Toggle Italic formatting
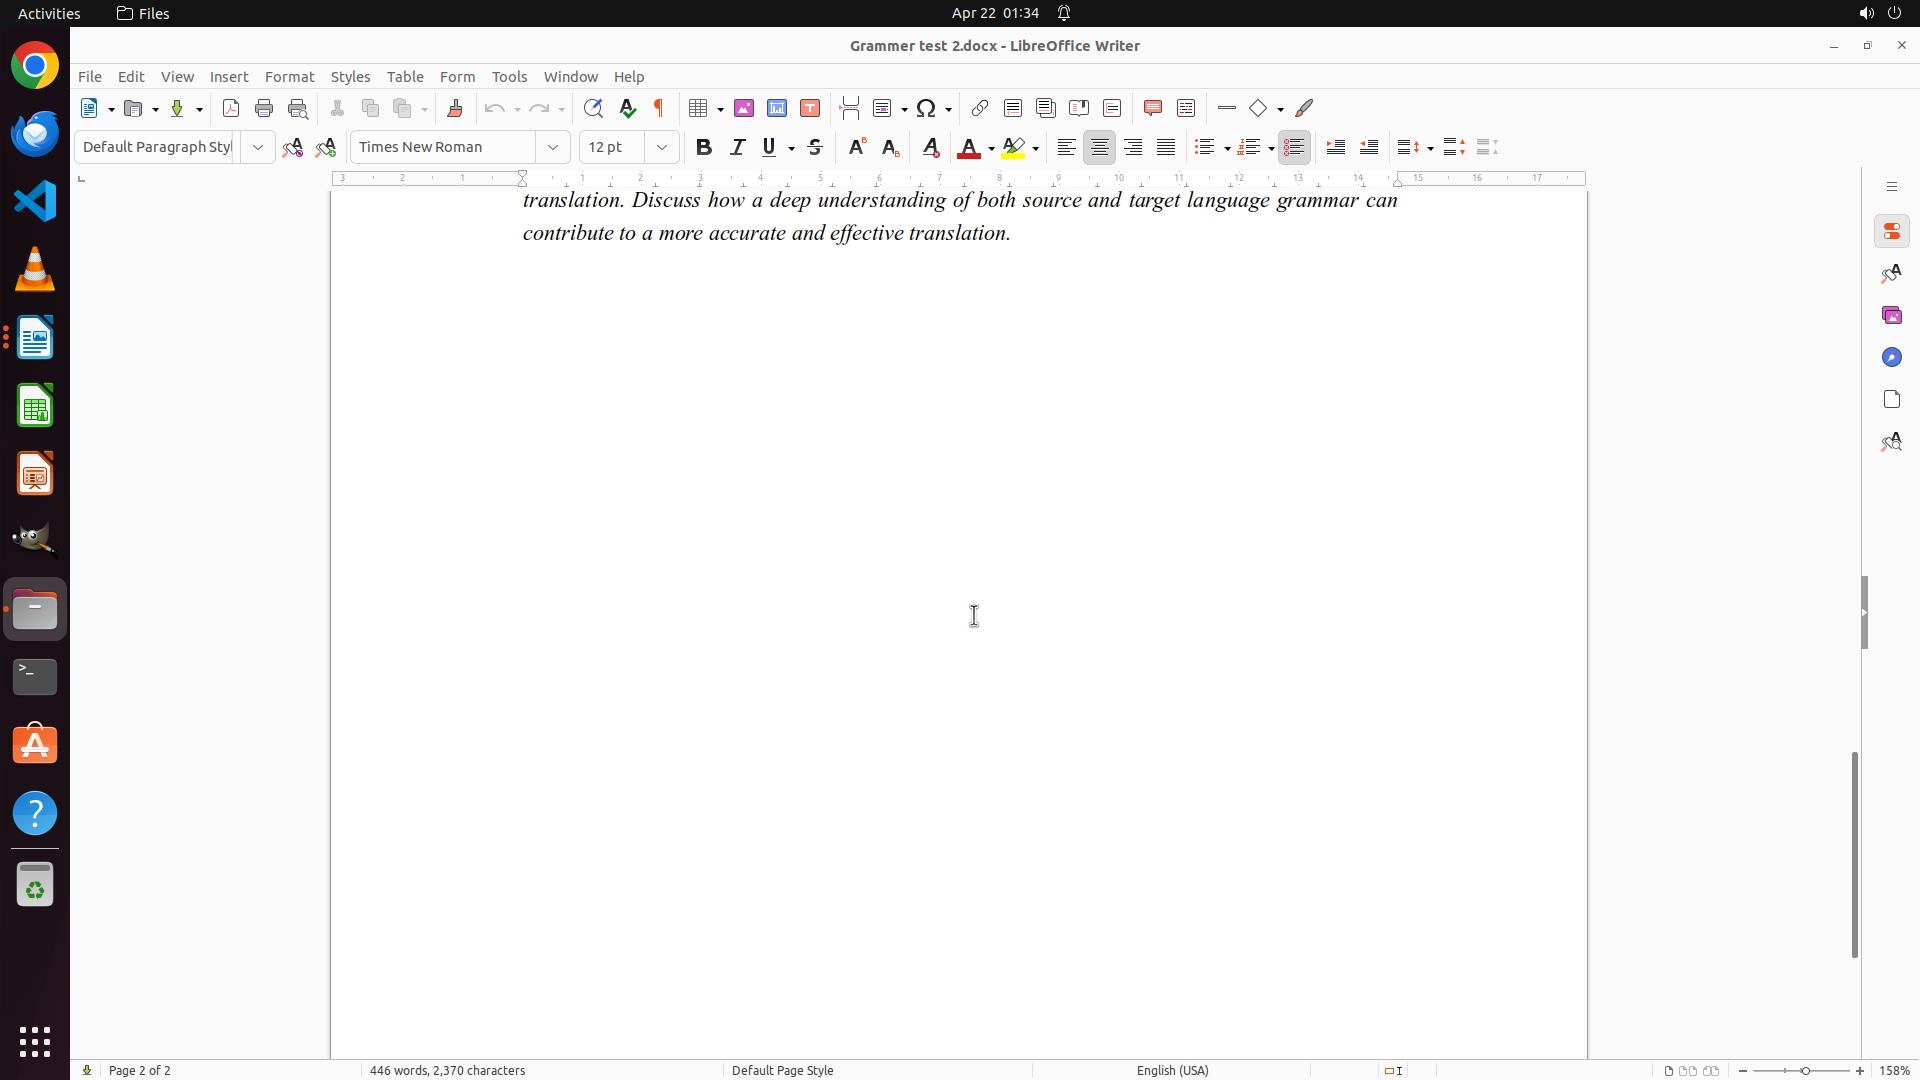This screenshot has height=1080, width=1920. [x=738, y=147]
